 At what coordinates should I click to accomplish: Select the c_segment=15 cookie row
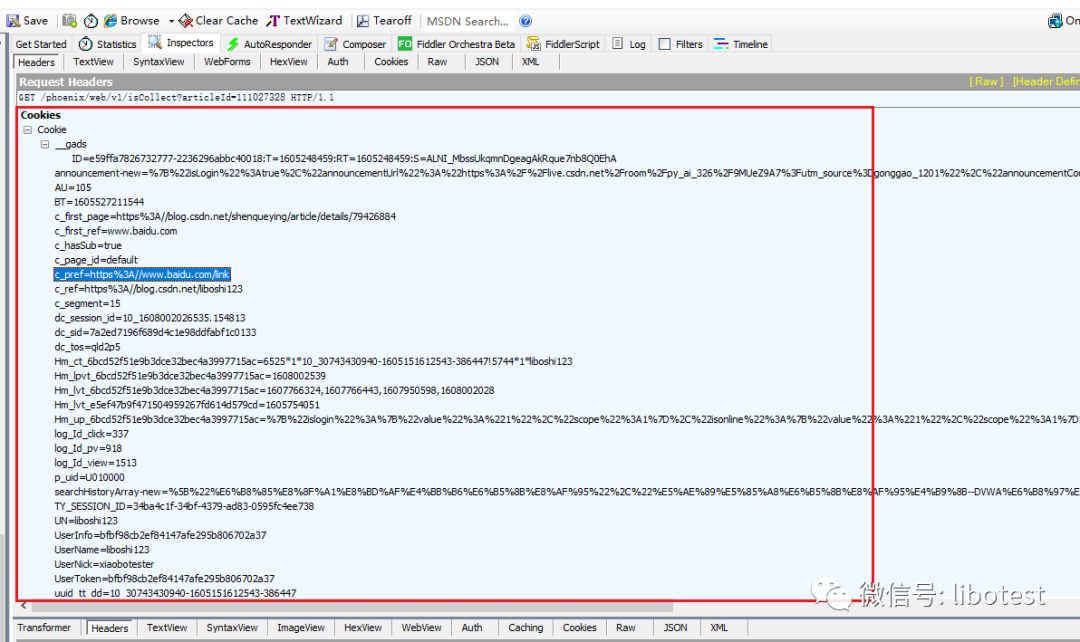coord(87,303)
